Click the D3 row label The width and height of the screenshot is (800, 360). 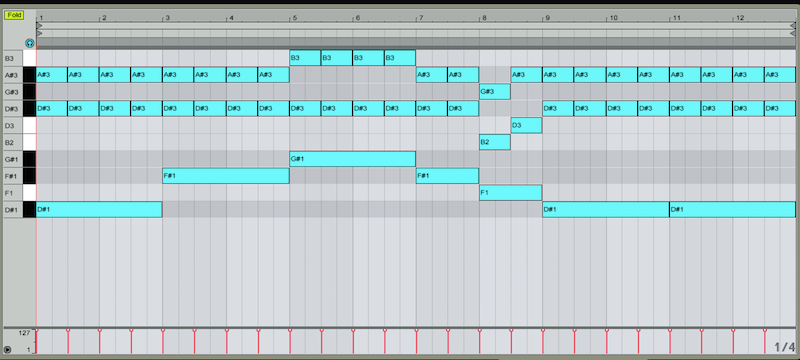coord(9,126)
